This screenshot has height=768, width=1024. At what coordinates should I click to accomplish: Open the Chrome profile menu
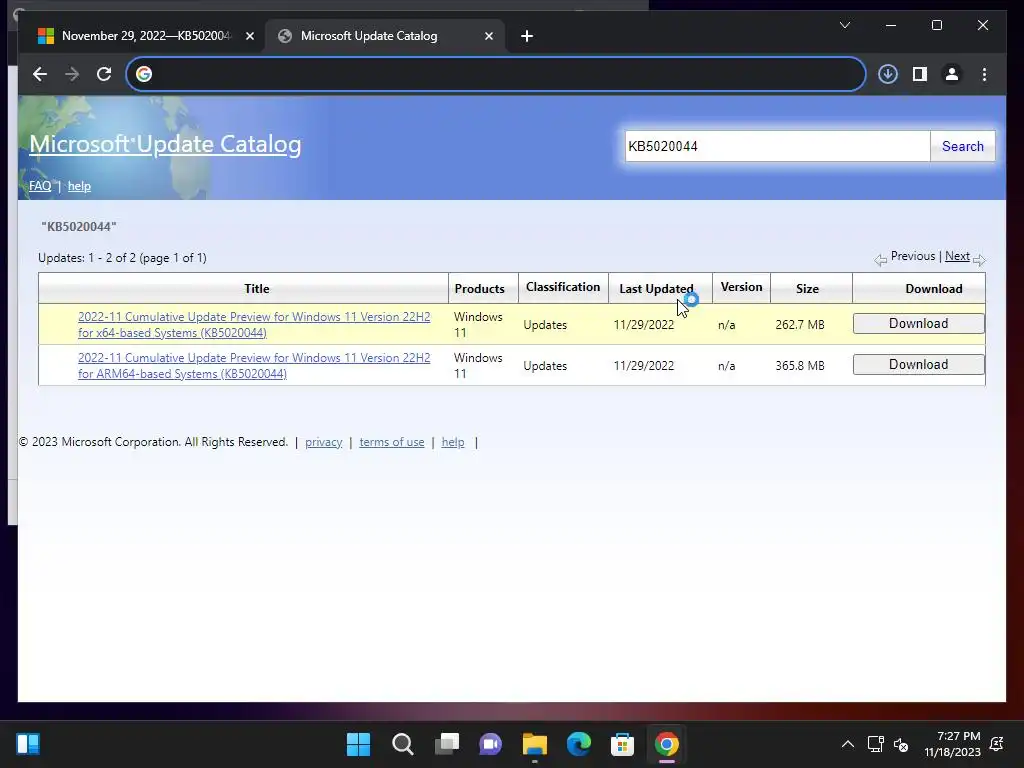pyautogui.click(x=952, y=74)
